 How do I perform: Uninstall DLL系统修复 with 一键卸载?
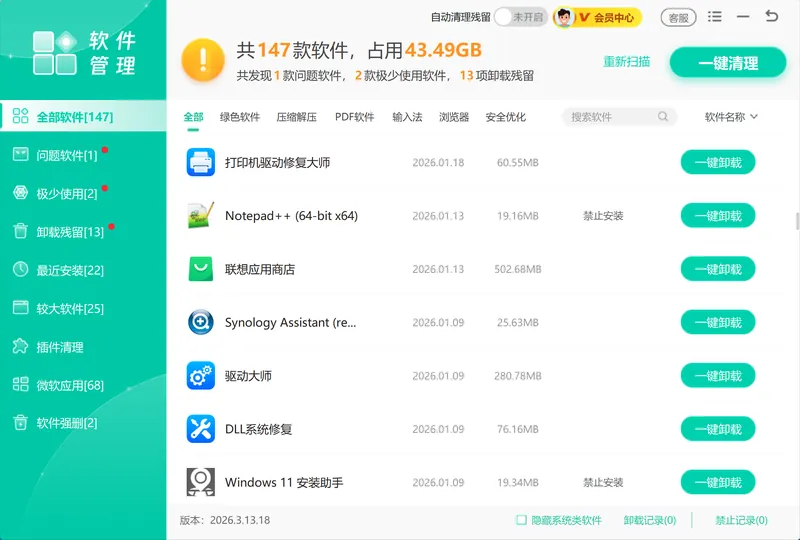point(718,429)
